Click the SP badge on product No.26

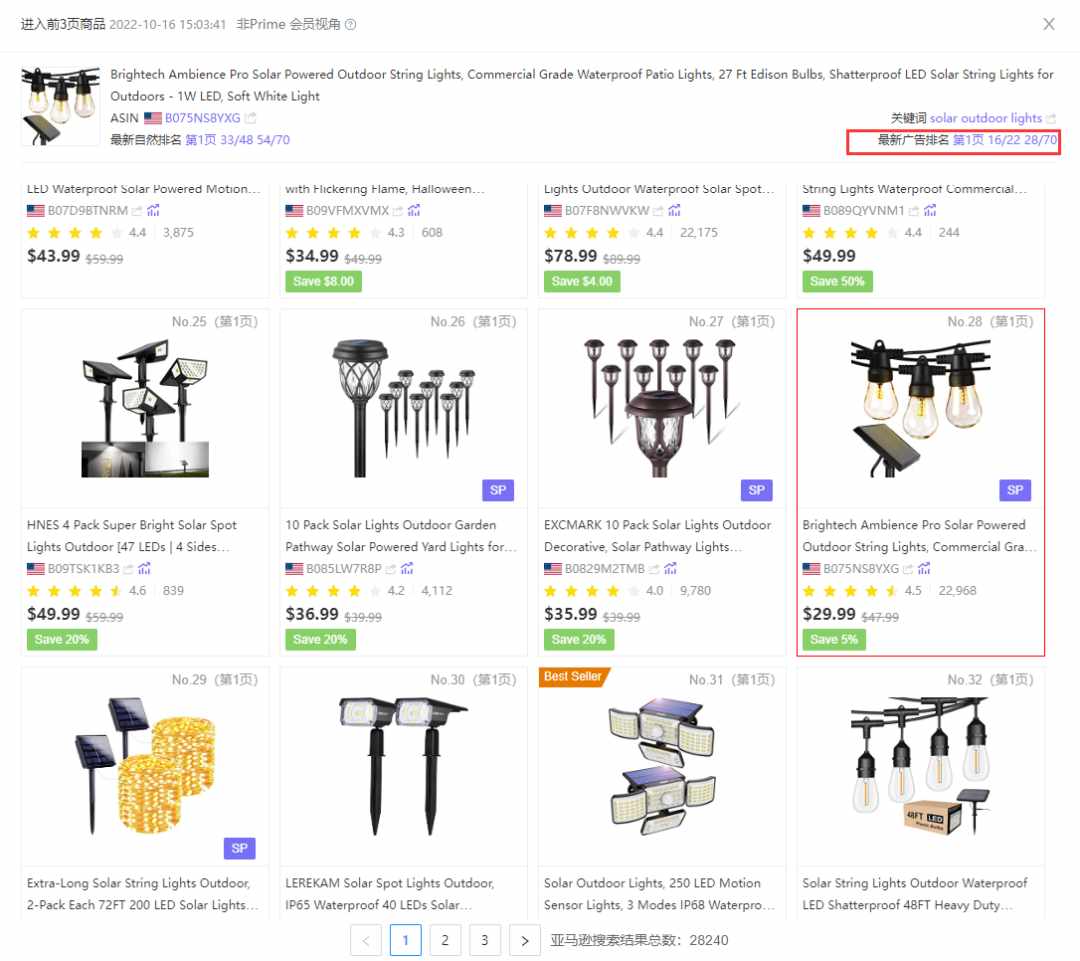pos(498,490)
